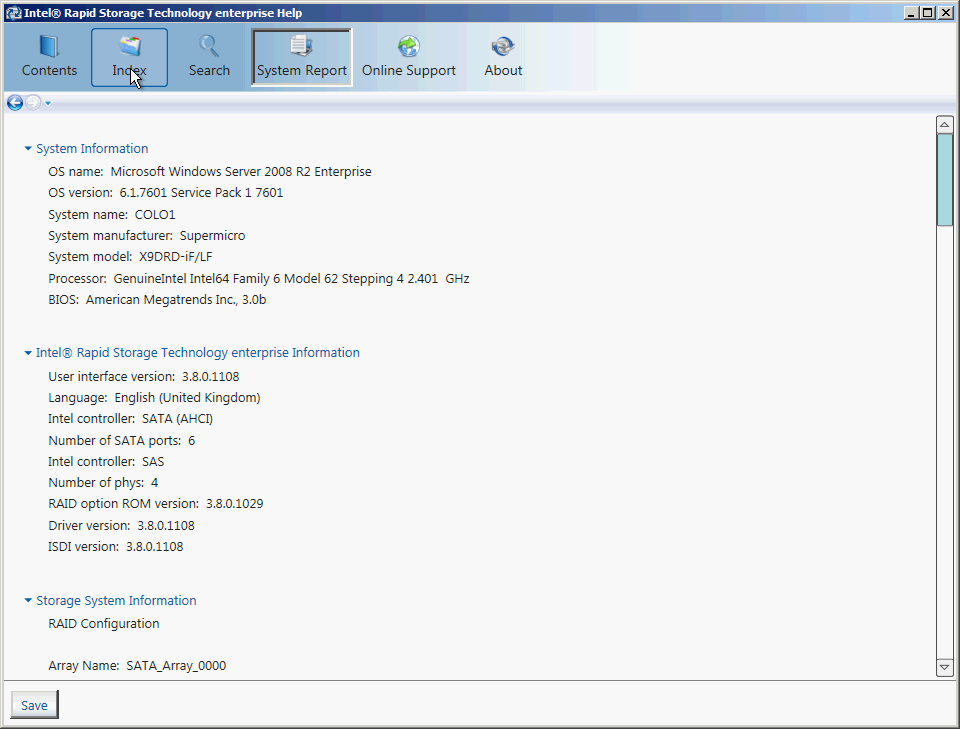Switch to the Search tab label
The image size is (960, 729).
(209, 70)
